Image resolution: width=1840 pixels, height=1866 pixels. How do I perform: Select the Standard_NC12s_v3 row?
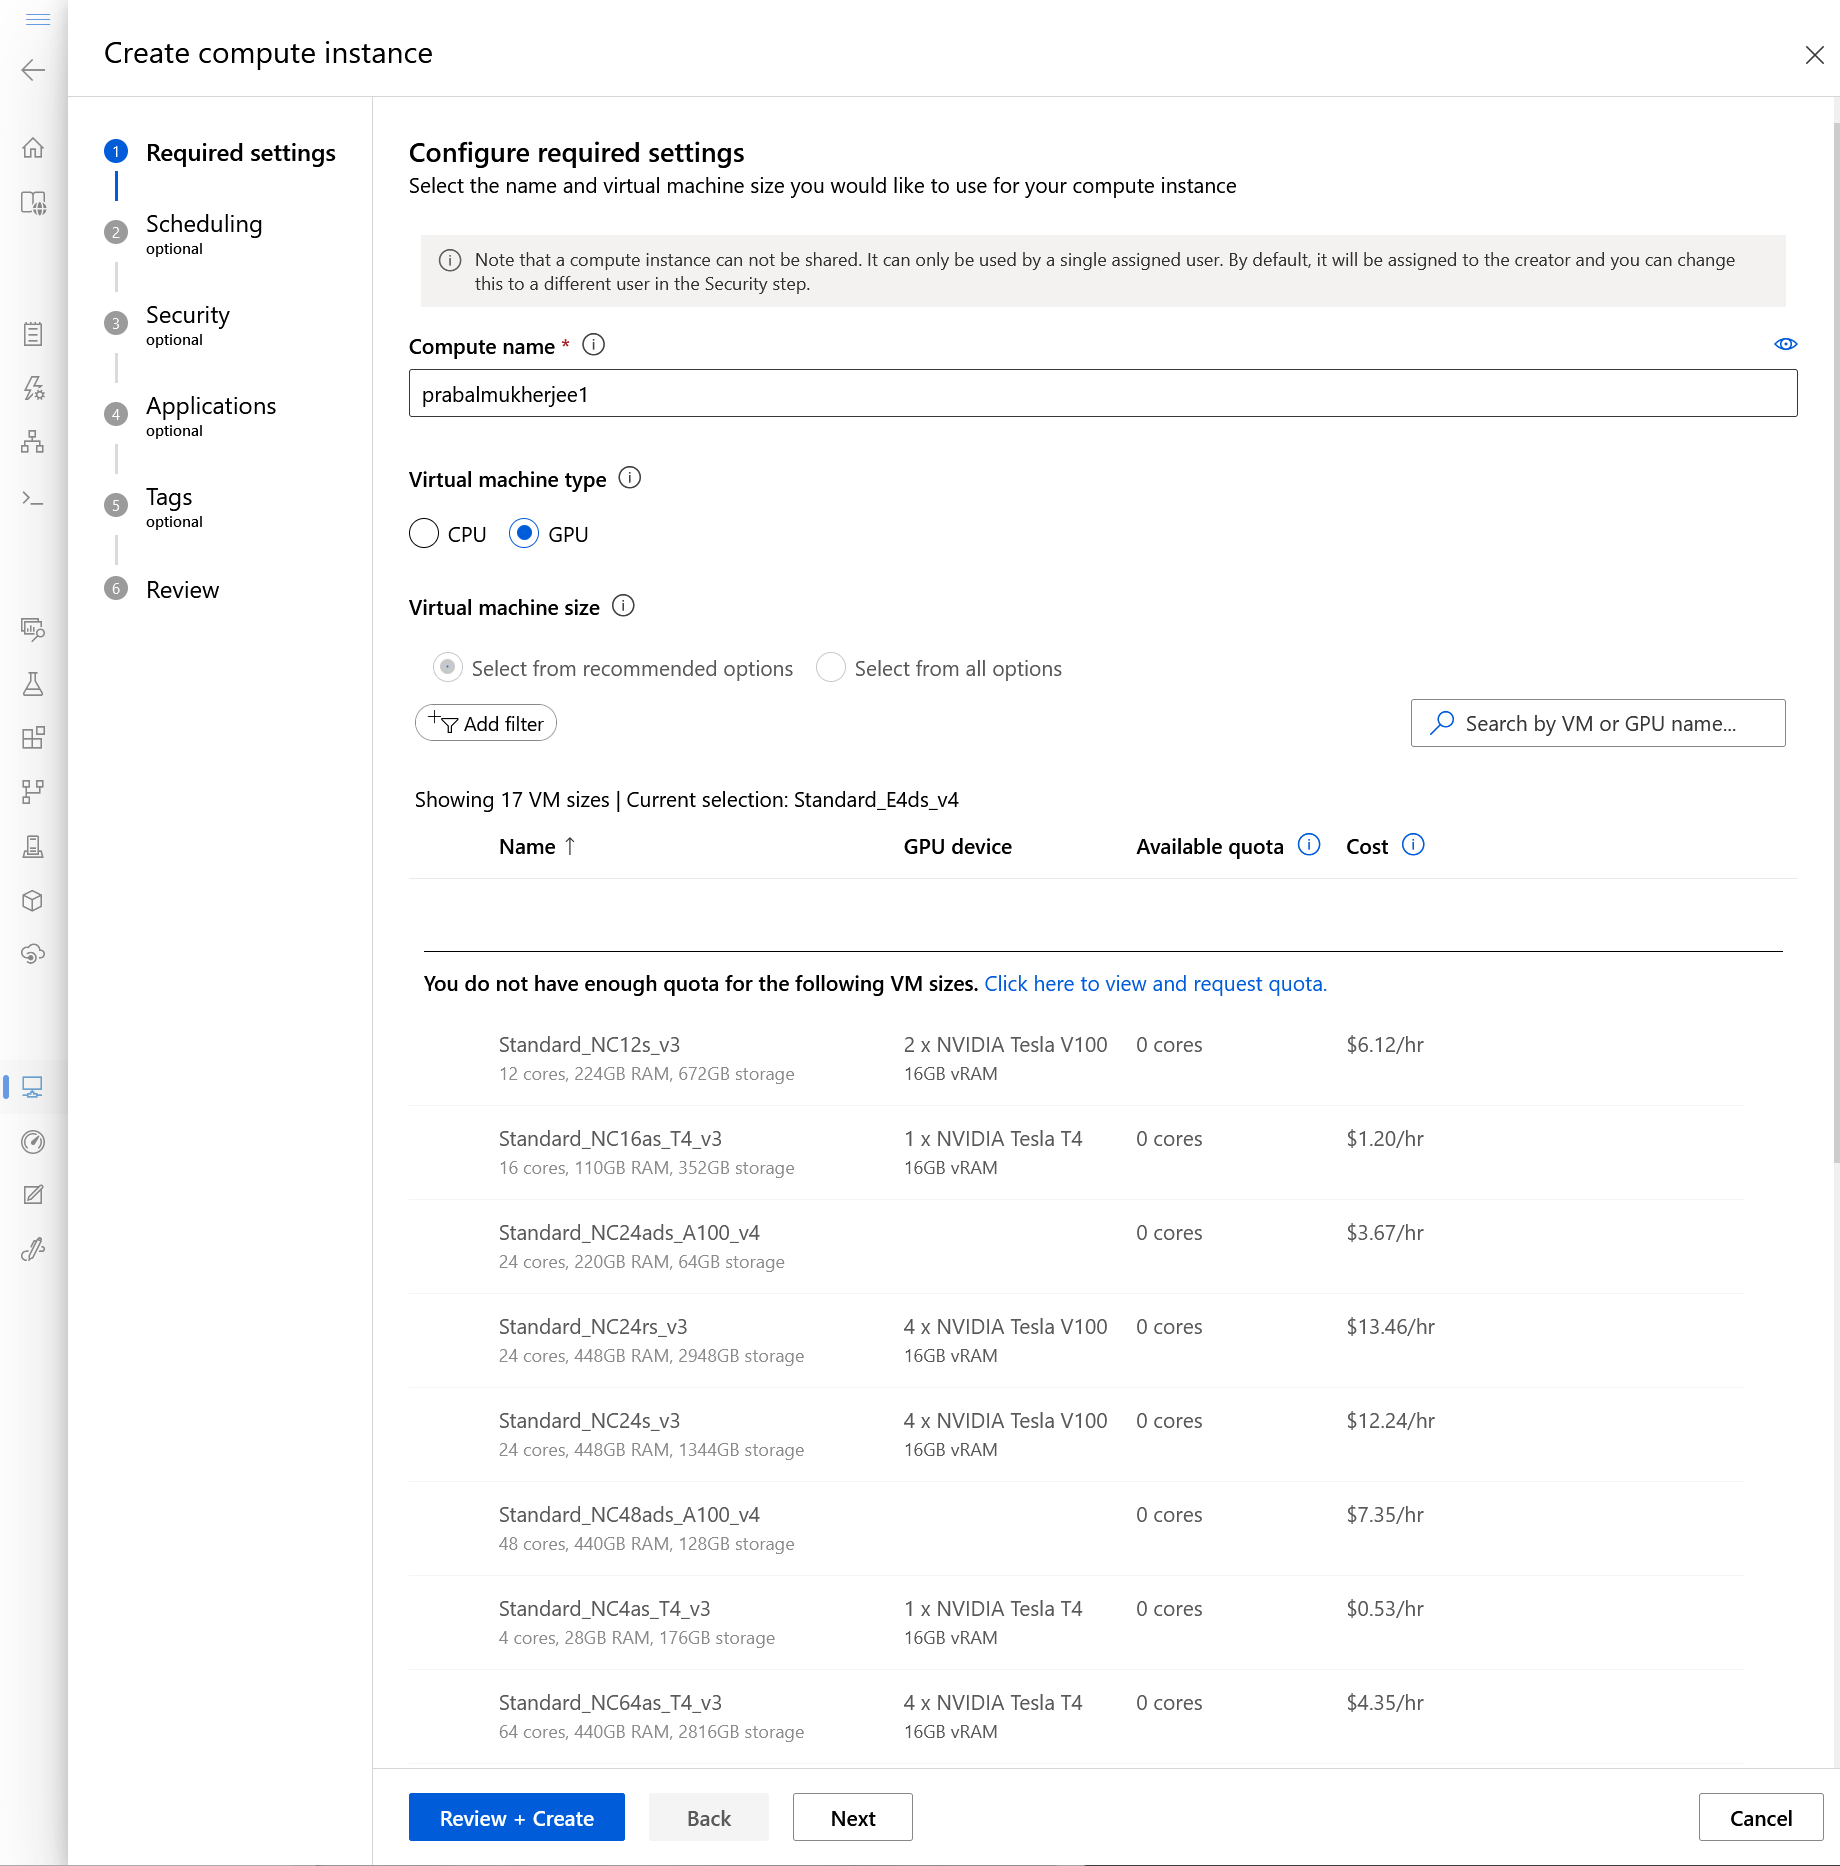click(1076, 1058)
